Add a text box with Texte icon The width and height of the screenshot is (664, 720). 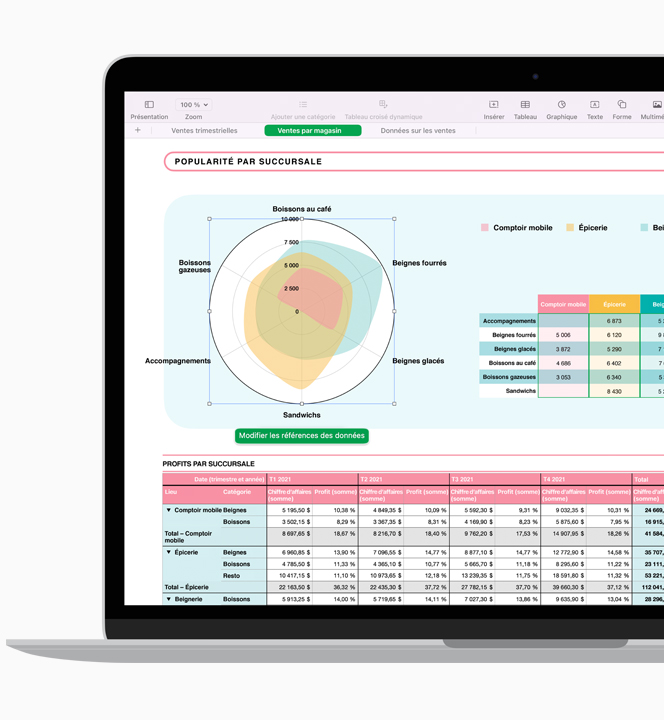point(594,105)
